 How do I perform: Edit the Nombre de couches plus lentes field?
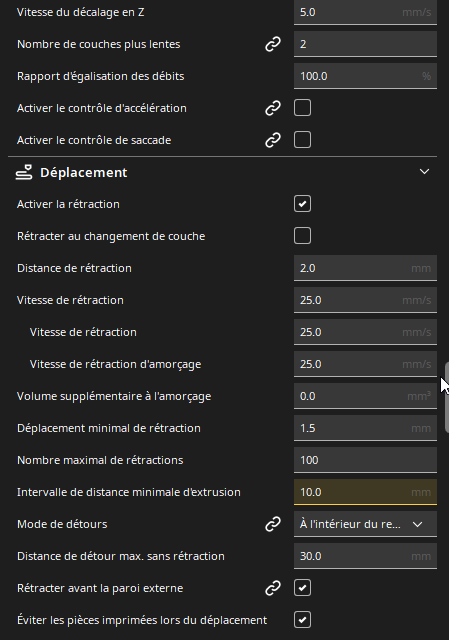(x=365, y=44)
